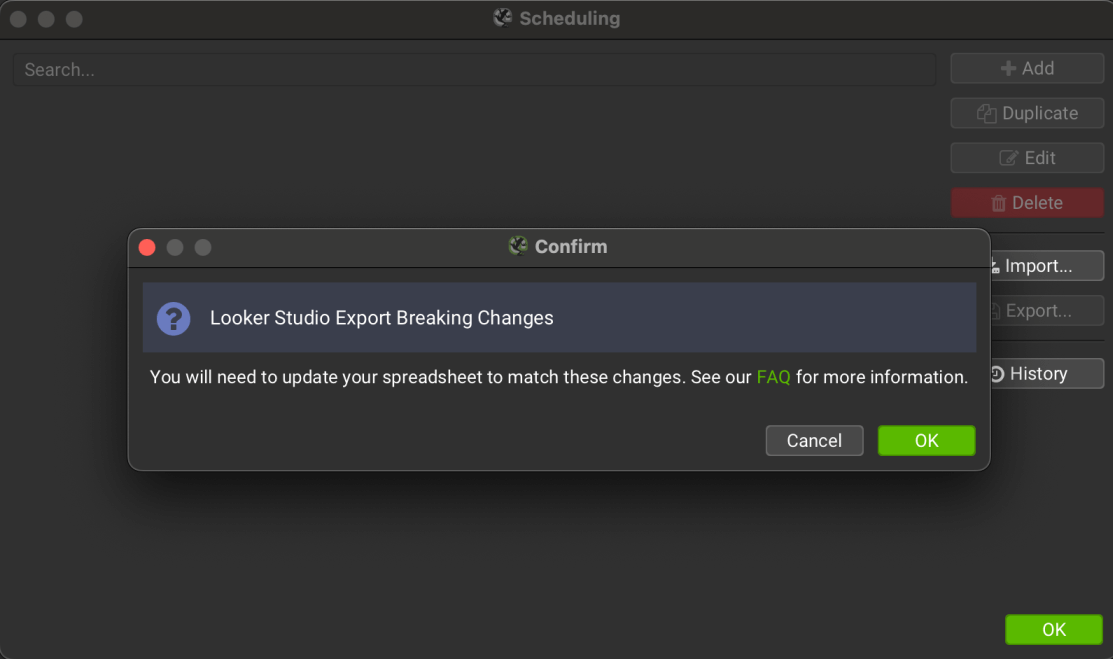Close the Confirm dialog with the red button
This screenshot has width=1113, height=659.
(147, 247)
